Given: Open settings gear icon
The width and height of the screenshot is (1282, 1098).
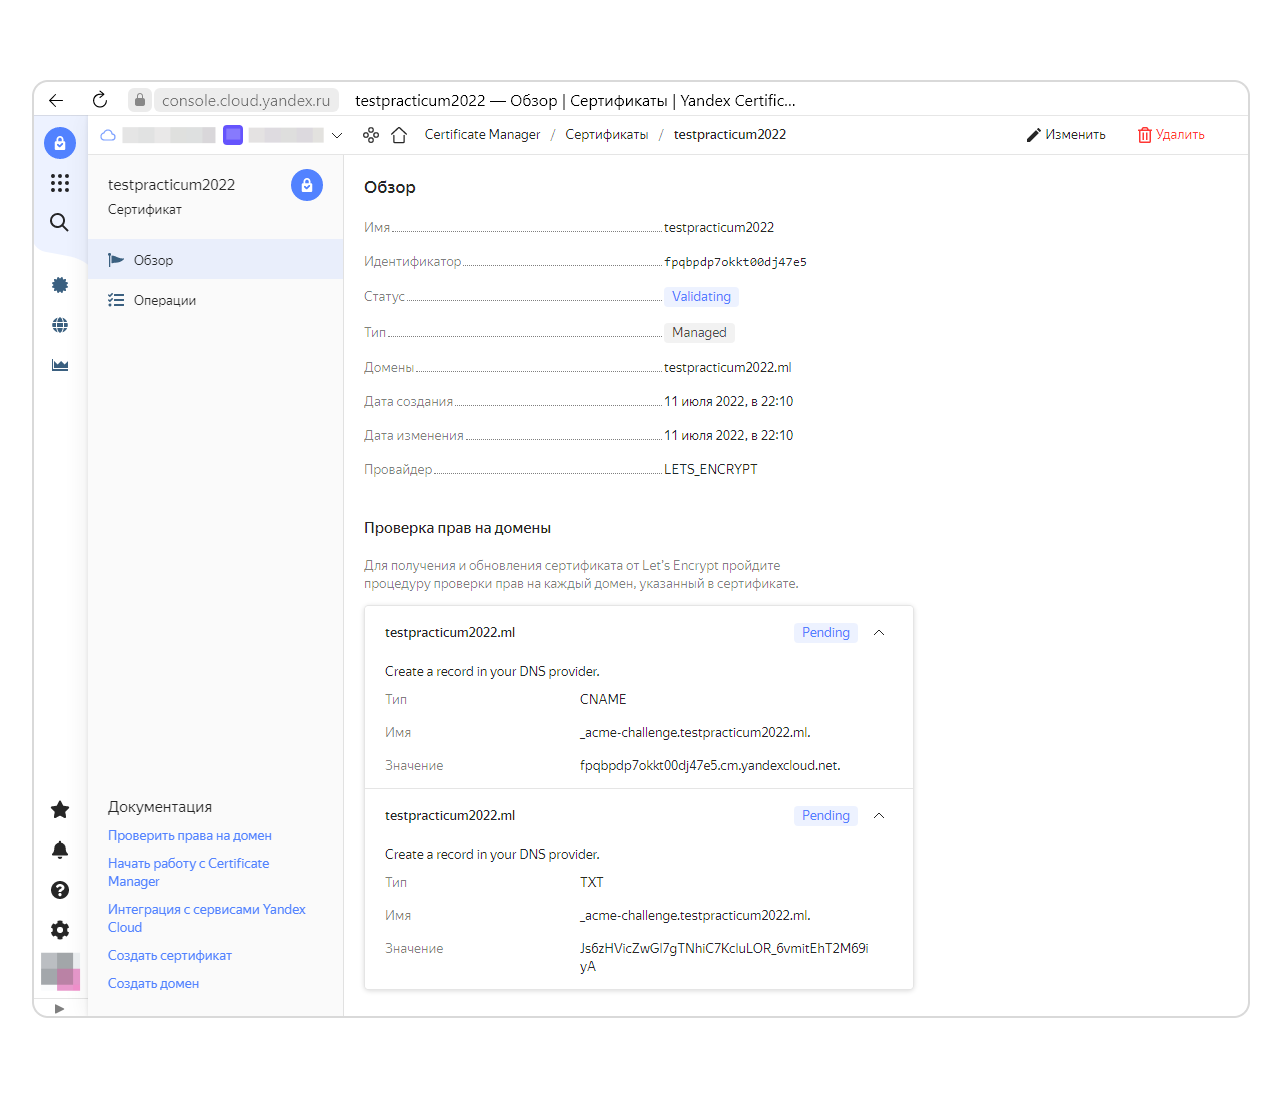Looking at the screenshot, I should point(60,930).
